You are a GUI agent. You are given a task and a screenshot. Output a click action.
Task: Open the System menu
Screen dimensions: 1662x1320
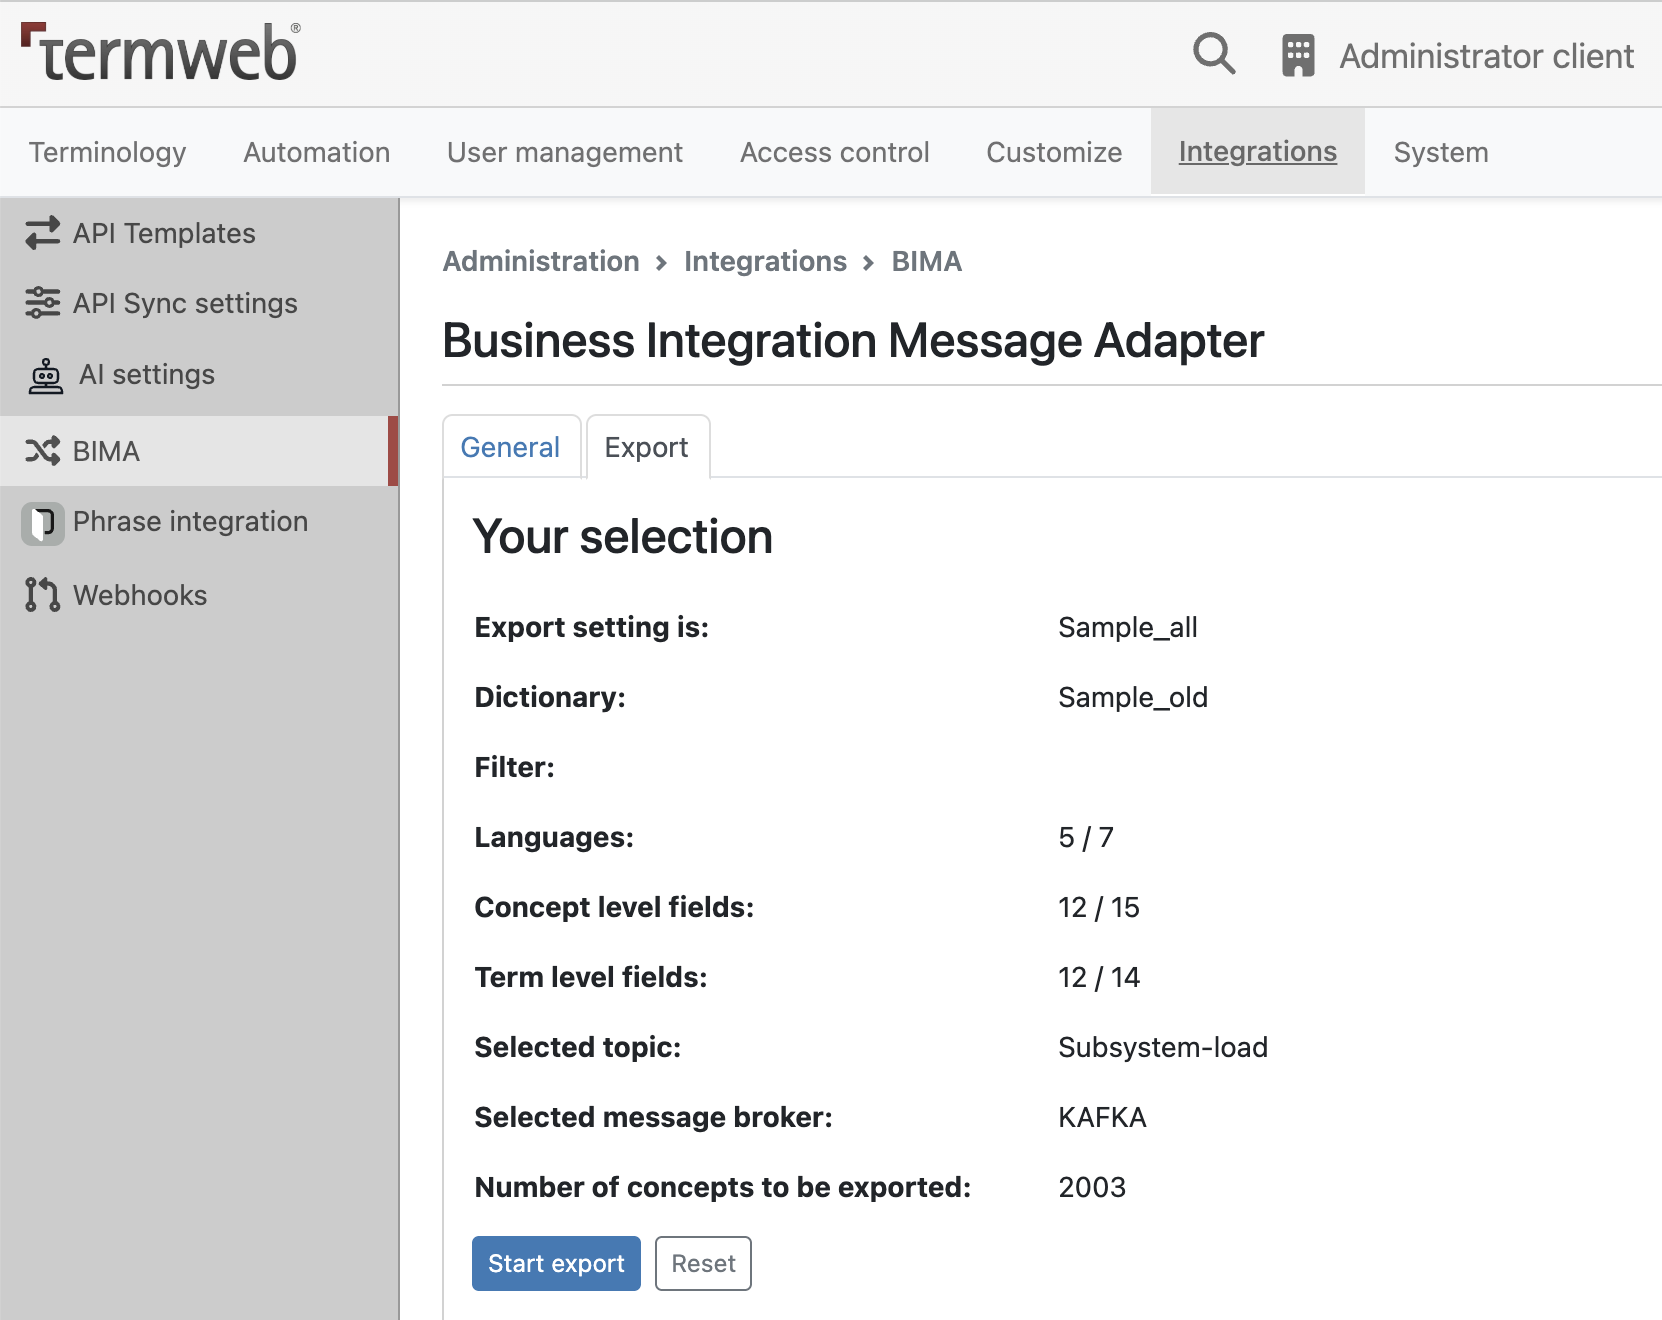1441,152
